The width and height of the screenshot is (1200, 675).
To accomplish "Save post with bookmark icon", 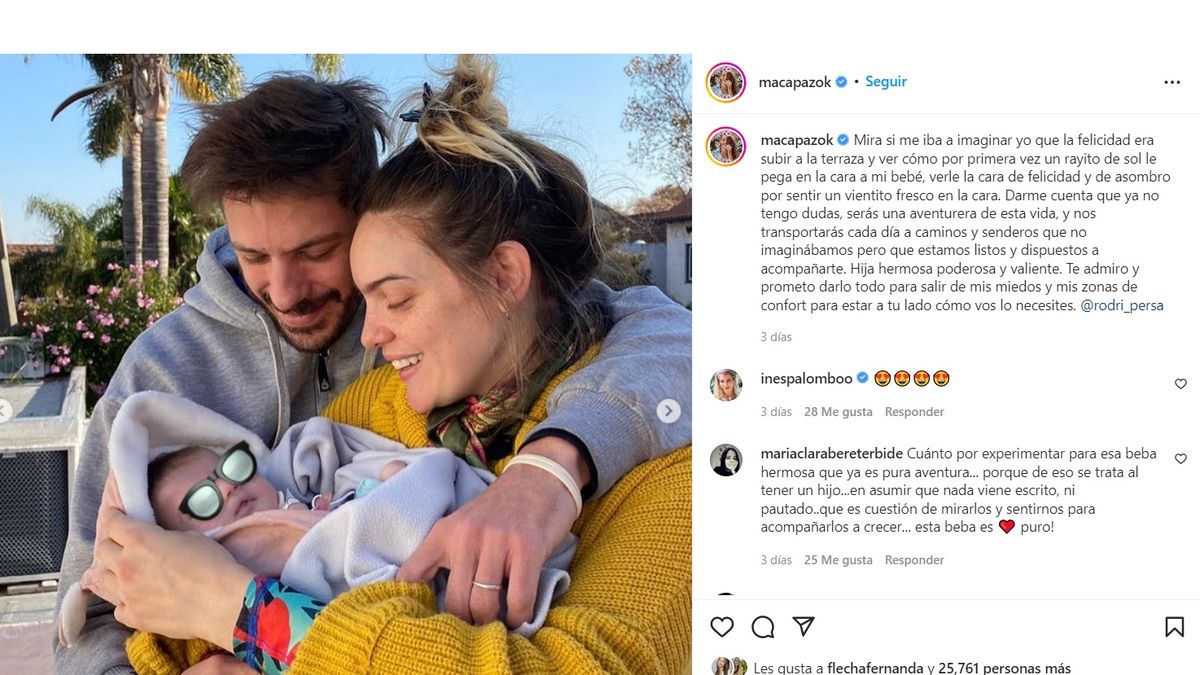I will pos(1175,626).
